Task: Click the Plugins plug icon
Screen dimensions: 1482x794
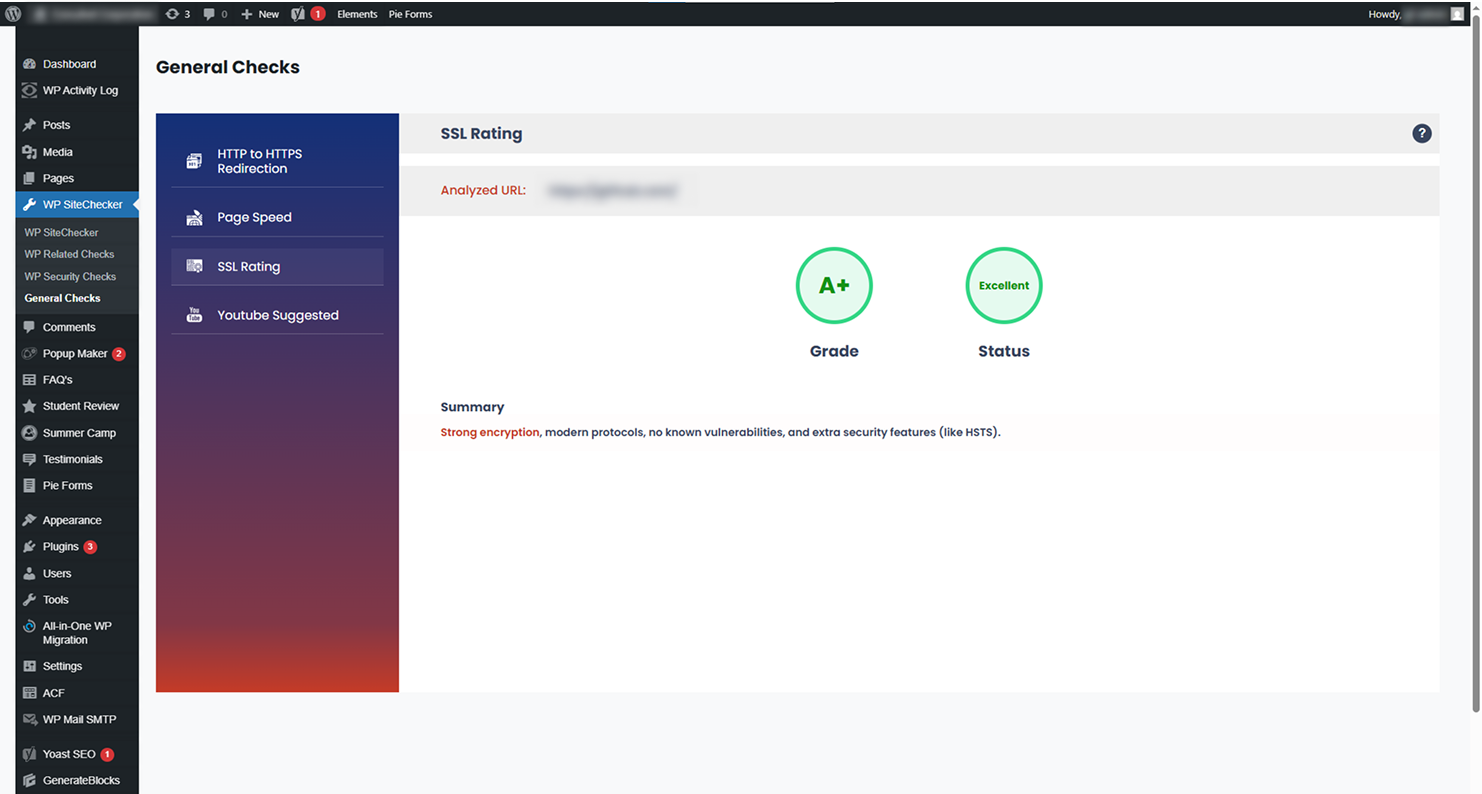Action: coord(29,547)
